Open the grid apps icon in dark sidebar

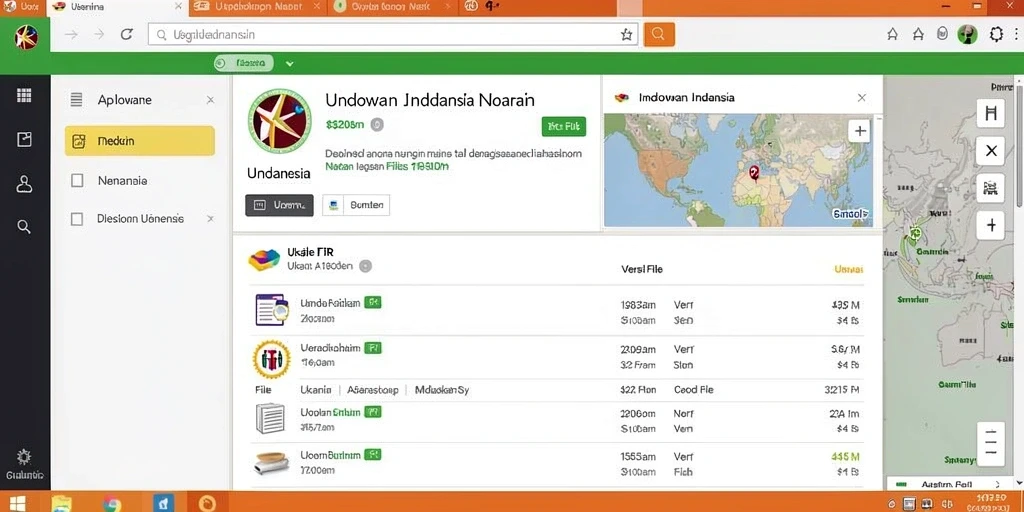(x=24, y=95)
